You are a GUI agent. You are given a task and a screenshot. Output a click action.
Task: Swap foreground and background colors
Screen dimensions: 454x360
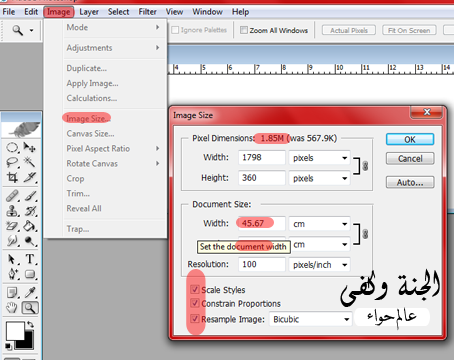tap(30, 324)
